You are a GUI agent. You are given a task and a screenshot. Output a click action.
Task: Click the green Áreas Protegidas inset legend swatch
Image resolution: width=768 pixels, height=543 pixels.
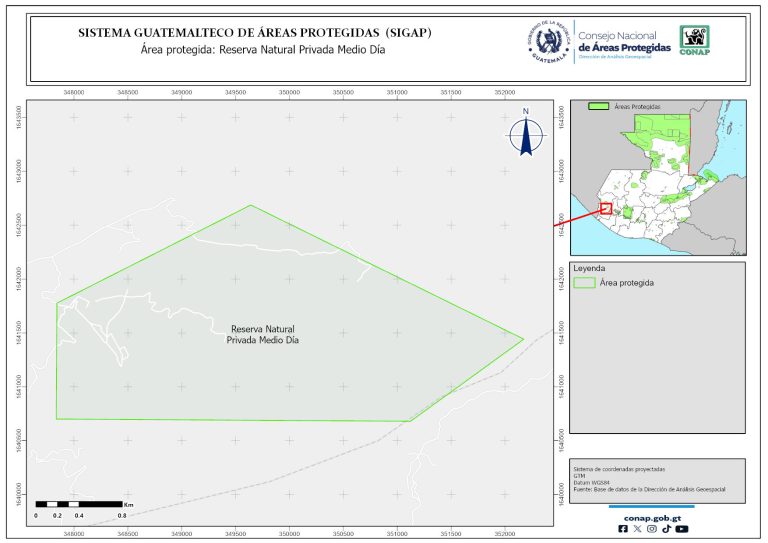pos(598,105)
